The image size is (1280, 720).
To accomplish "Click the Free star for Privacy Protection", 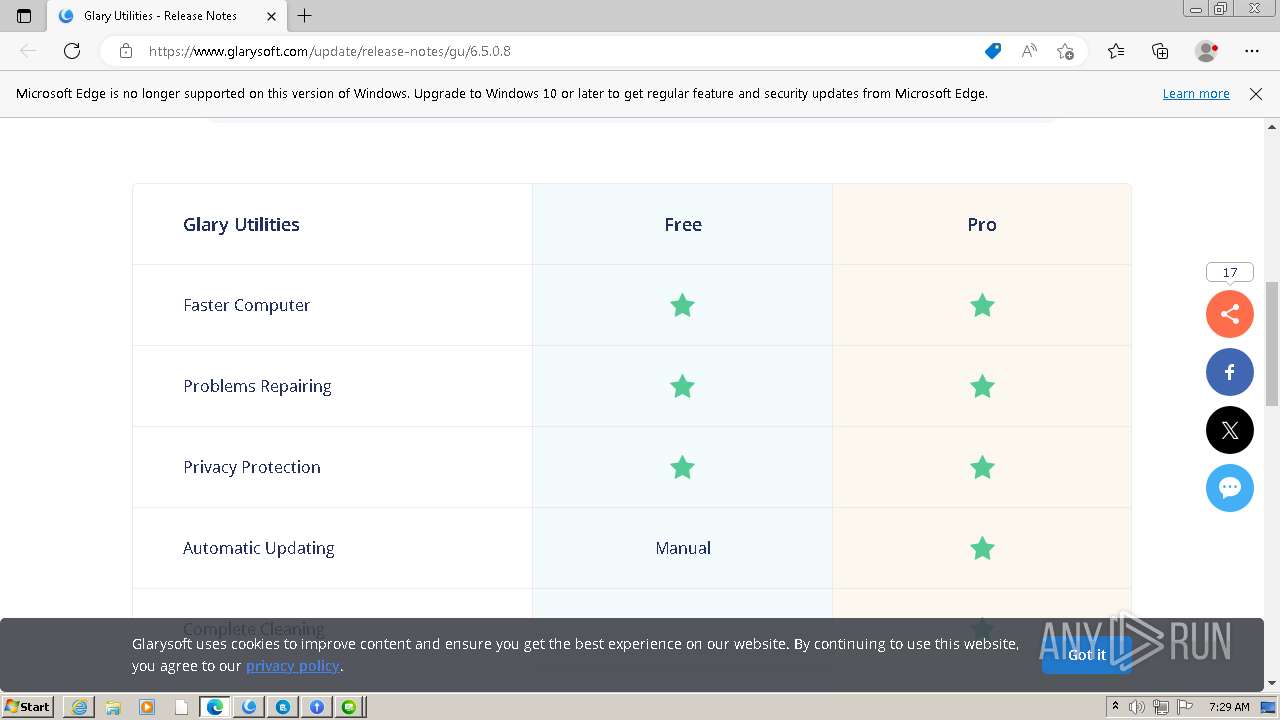I will (x=682, y=467).
